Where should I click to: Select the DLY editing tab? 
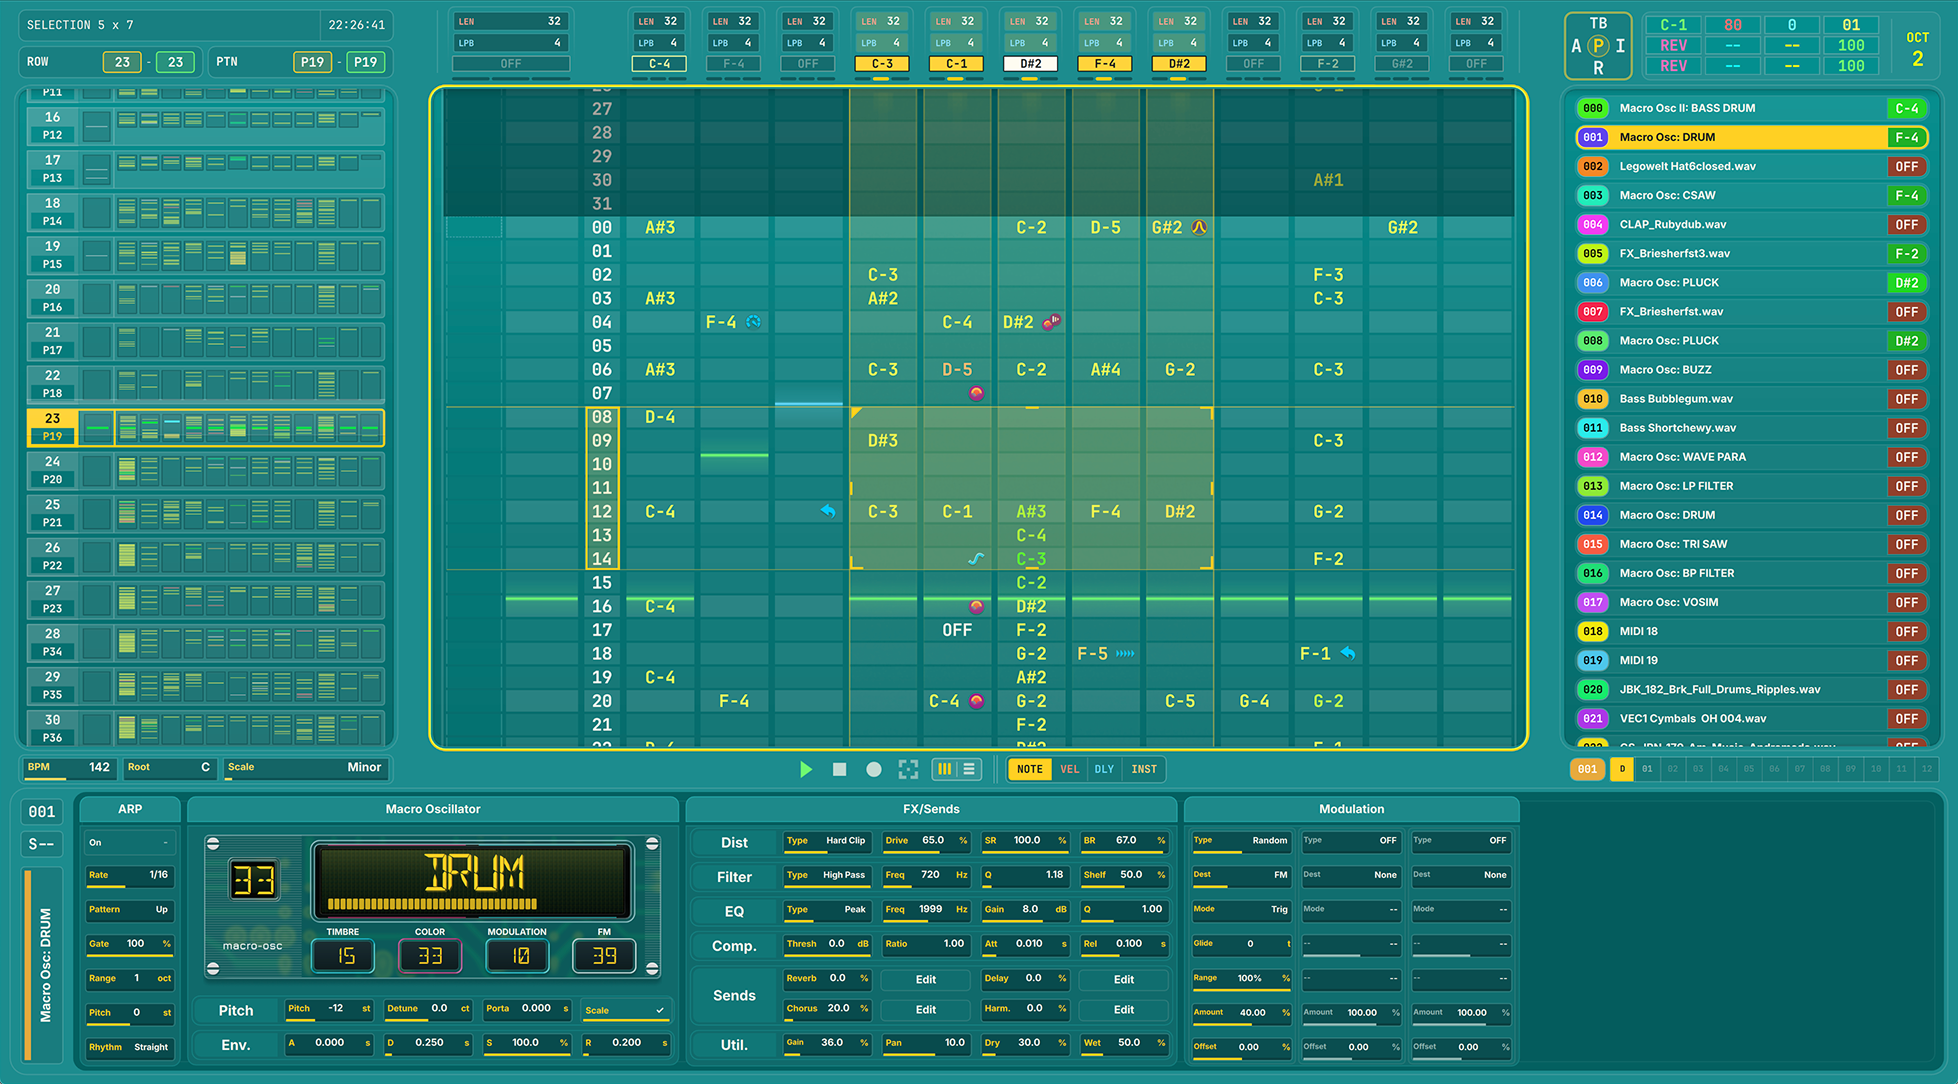(1104, 769)
